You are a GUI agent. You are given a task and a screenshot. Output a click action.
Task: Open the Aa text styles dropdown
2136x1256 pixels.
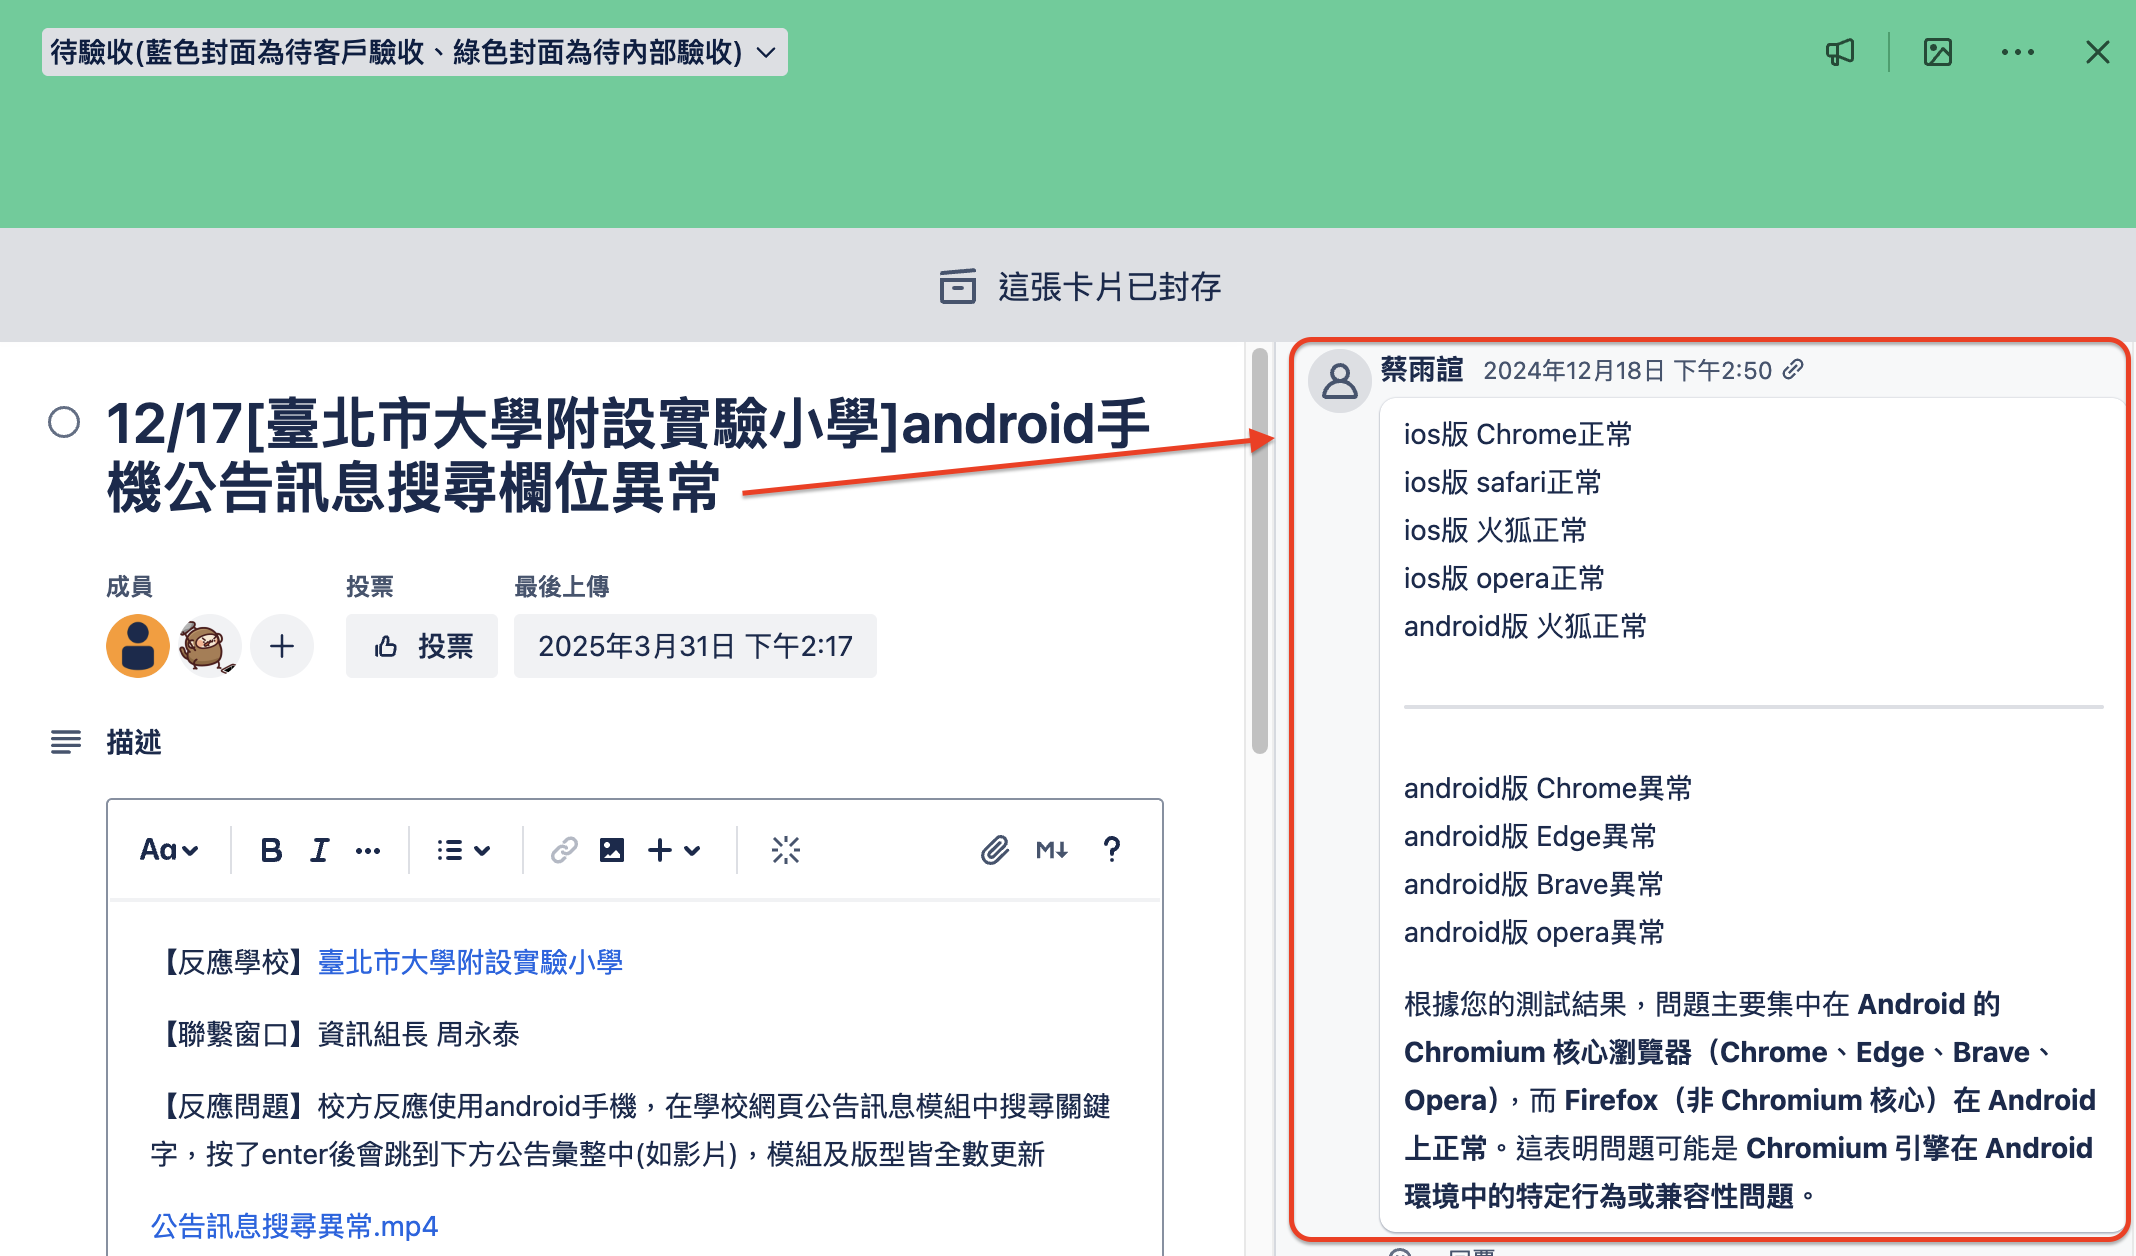168,850
